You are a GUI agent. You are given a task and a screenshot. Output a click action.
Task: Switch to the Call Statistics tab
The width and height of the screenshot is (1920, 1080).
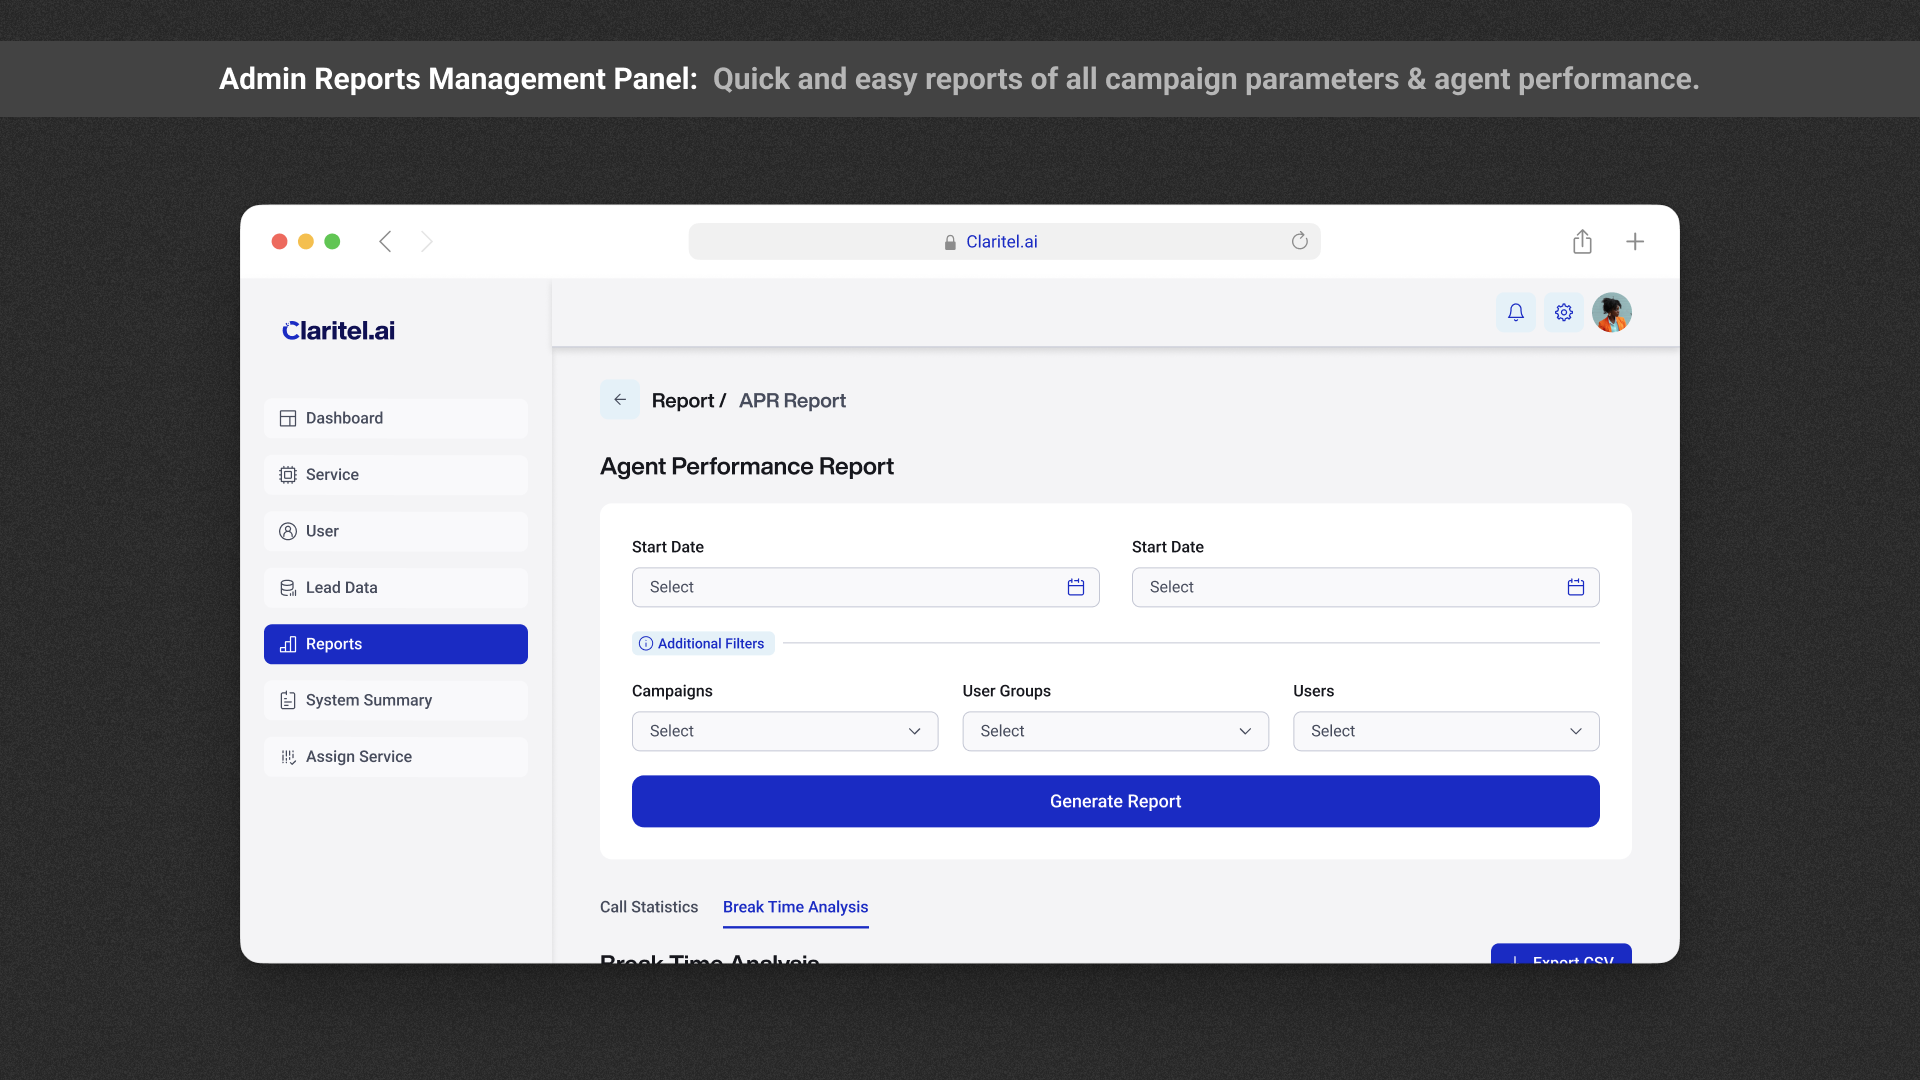(x=648, y=907)
